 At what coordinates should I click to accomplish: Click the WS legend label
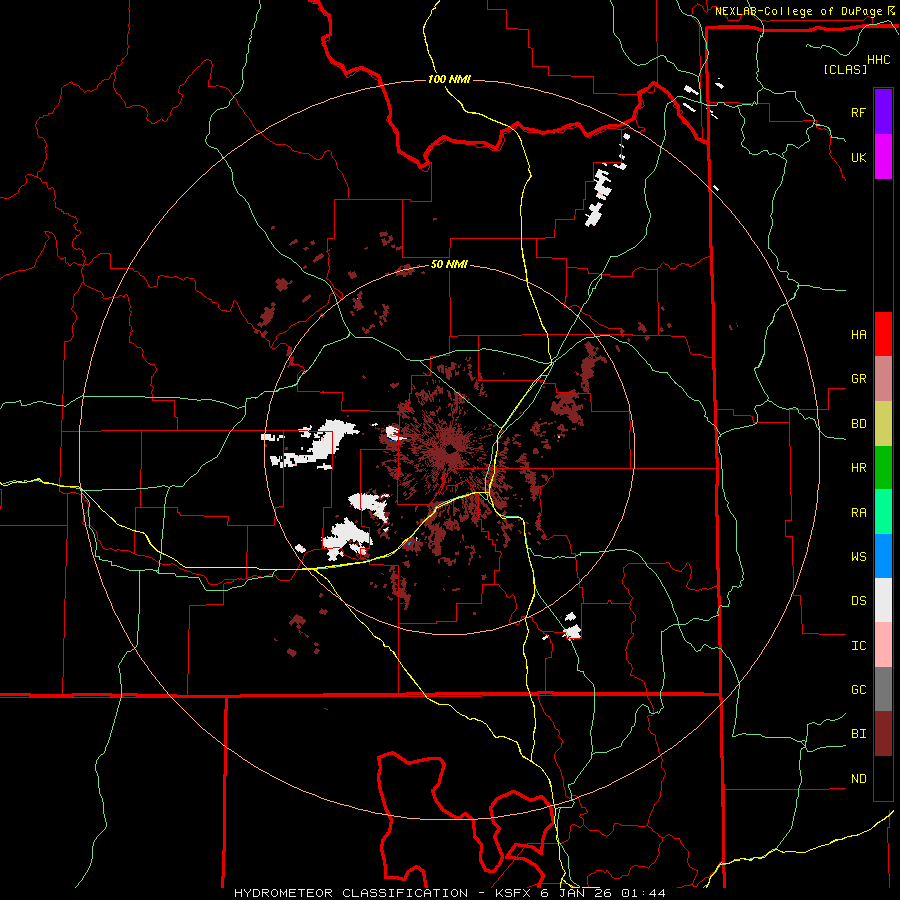pyautogui.click(x=858, y=557)
